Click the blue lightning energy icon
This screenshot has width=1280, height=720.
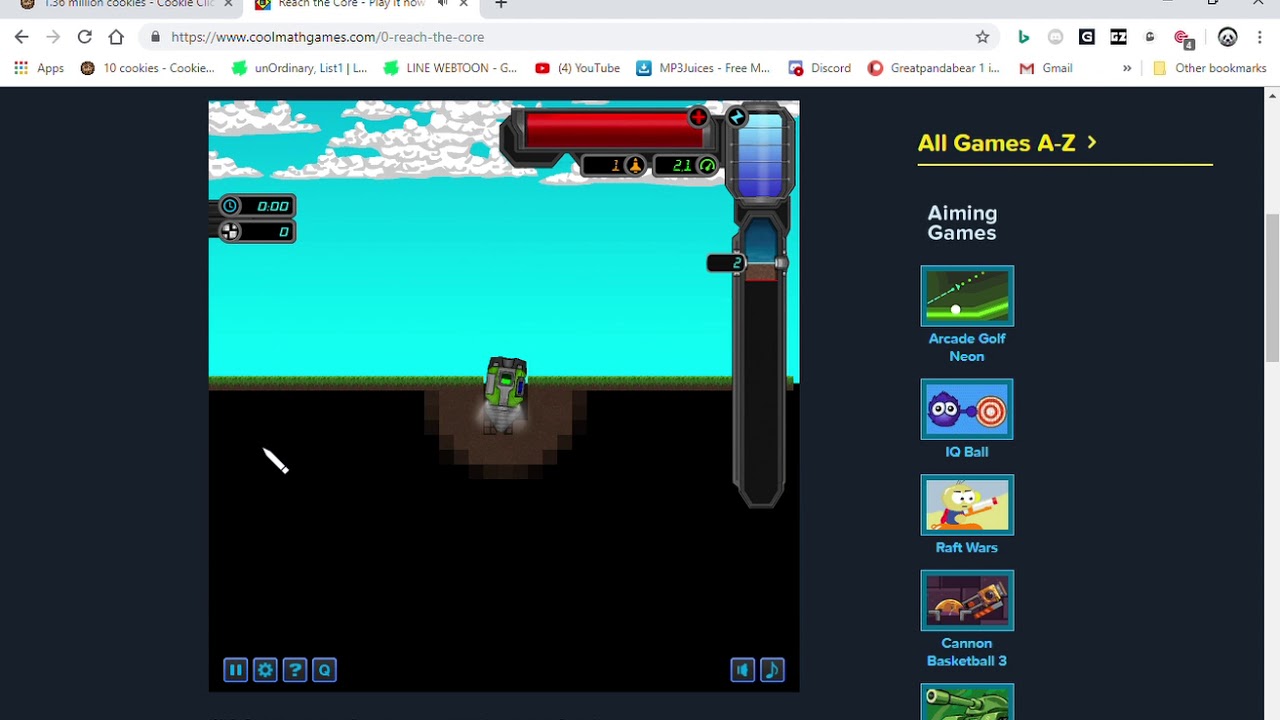click(x=737, y=118)
